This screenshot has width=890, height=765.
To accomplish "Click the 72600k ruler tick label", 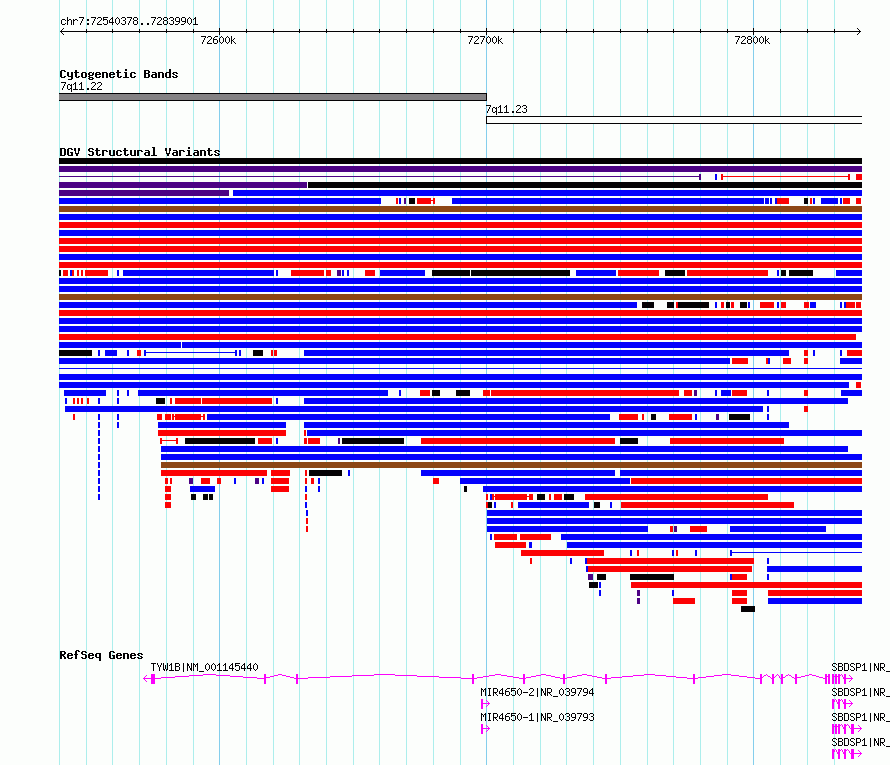I will point(219,40).
